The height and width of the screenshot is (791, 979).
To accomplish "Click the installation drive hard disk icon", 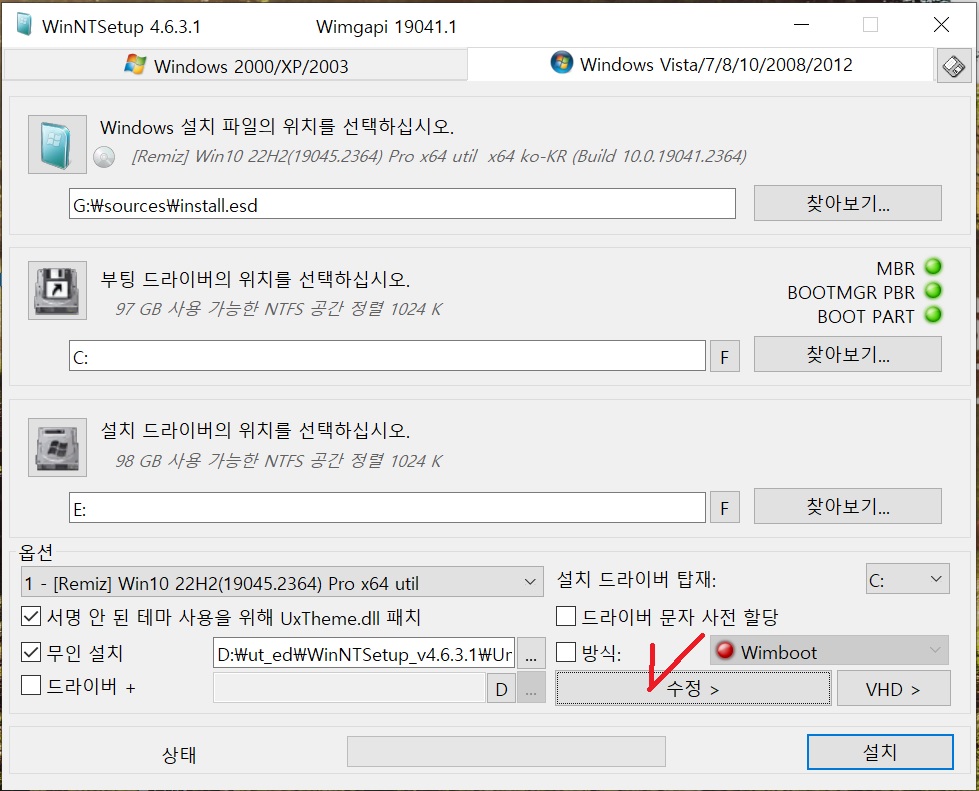I will click(x=57, y=448).
